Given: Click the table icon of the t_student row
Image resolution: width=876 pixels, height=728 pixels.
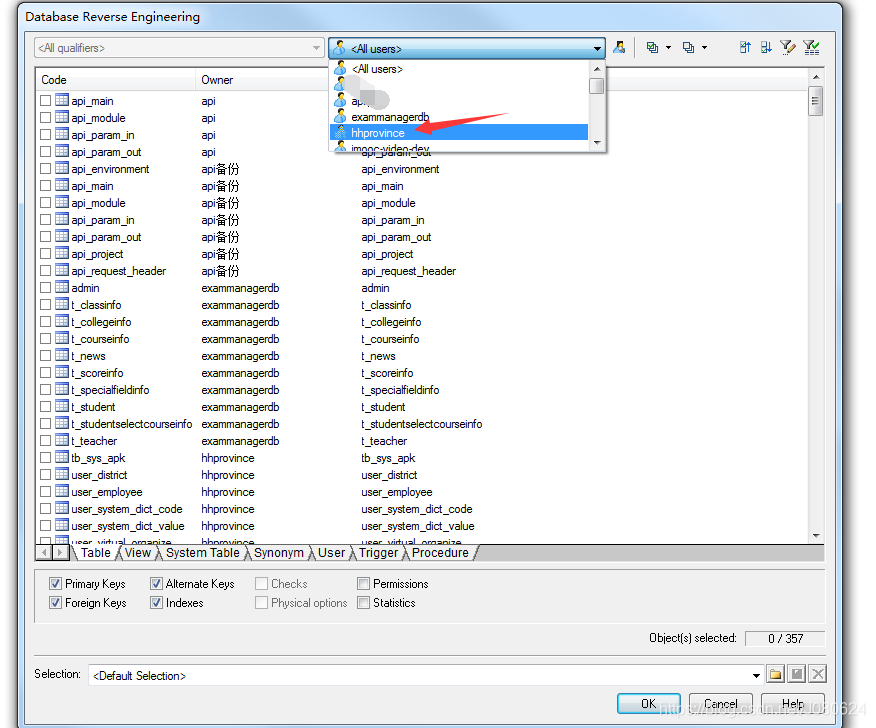Looking at the screenshot, I should (x=61, y=406).
